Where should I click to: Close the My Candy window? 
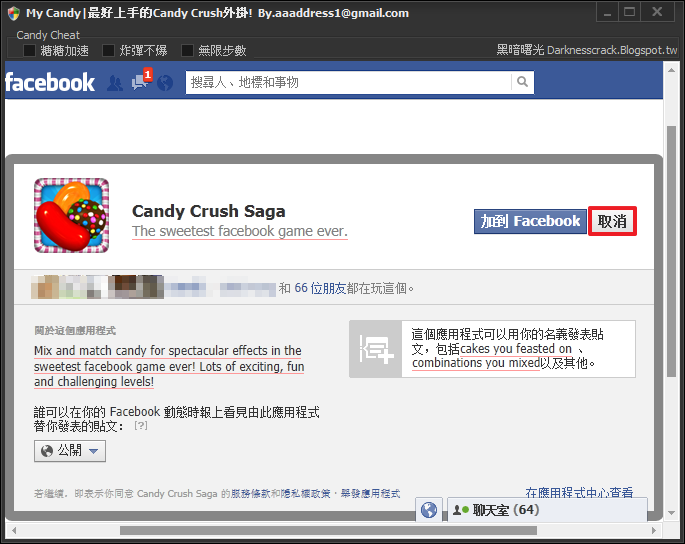pos(657,13)
